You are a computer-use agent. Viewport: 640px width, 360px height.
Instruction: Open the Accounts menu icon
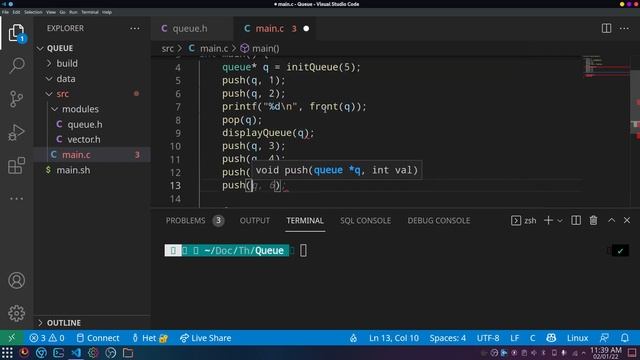[x=16, y=280]
